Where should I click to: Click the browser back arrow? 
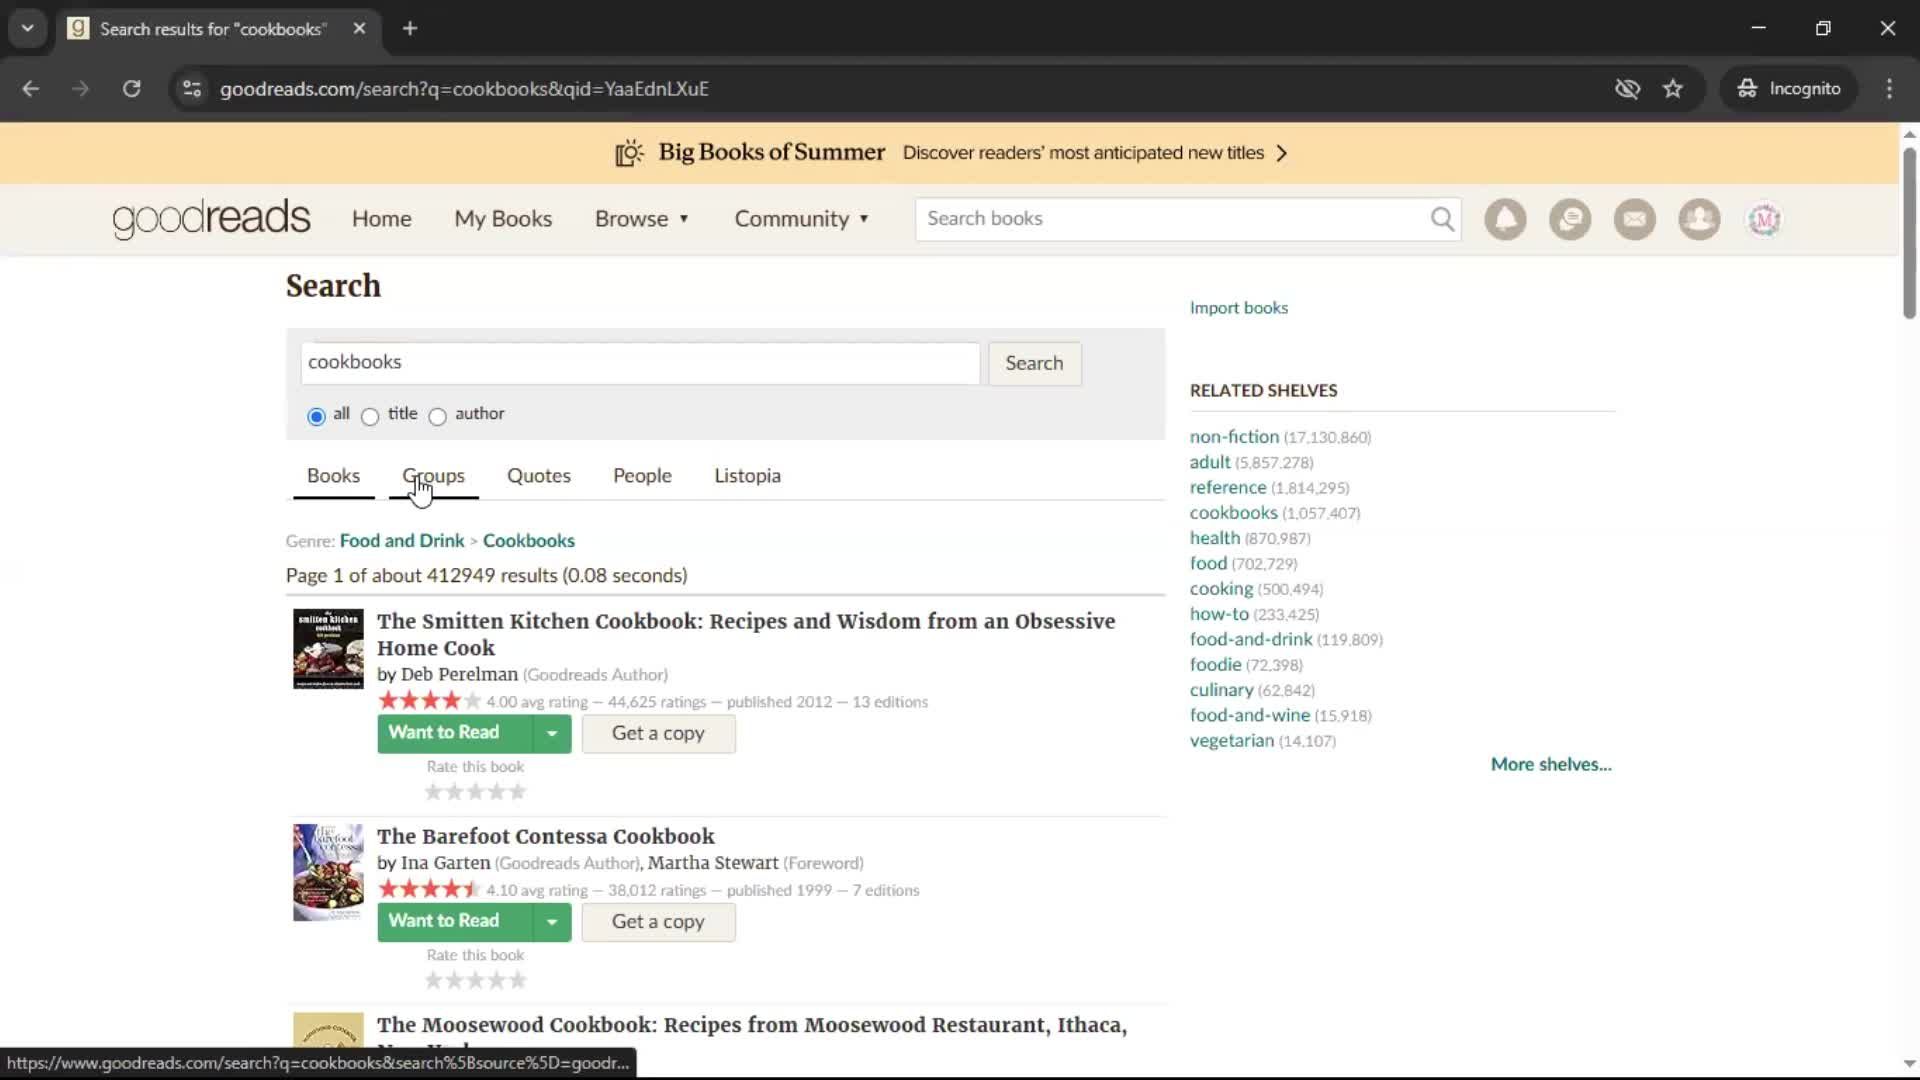click(x=31, y=89)
